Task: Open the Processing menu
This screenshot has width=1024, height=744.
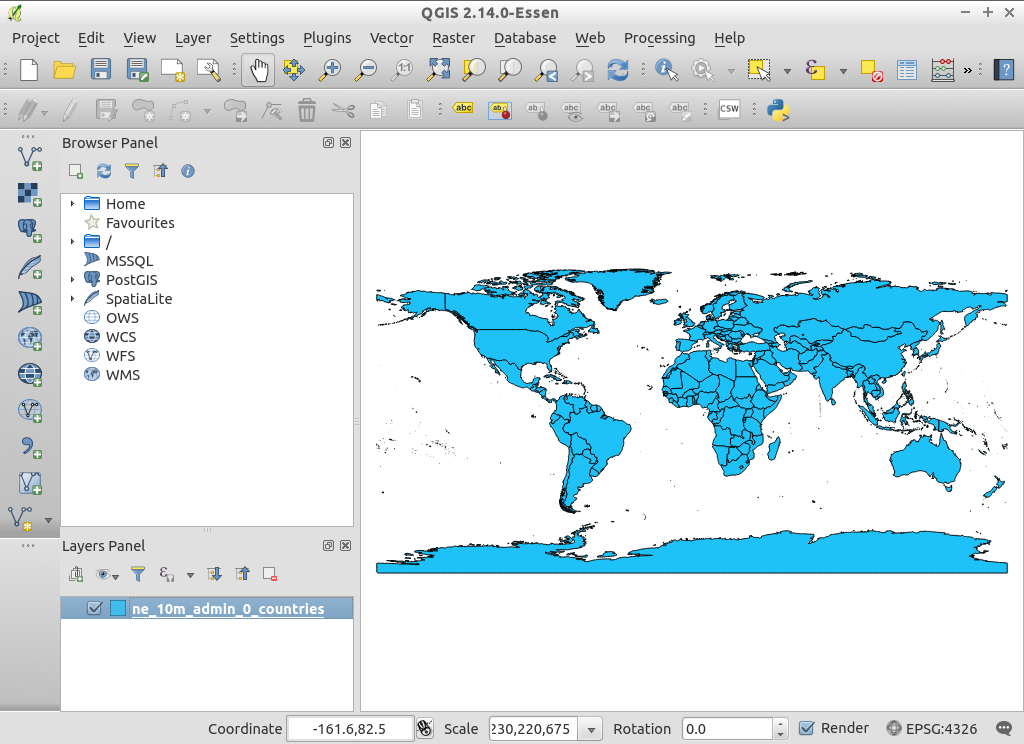Action: tap(659, 38)
